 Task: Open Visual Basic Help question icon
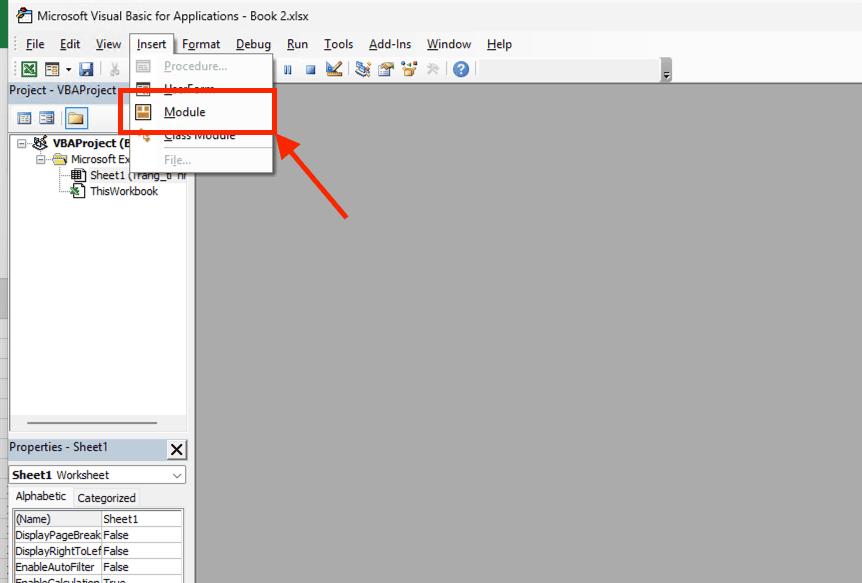pyautogui.click(x=461, y=69)
